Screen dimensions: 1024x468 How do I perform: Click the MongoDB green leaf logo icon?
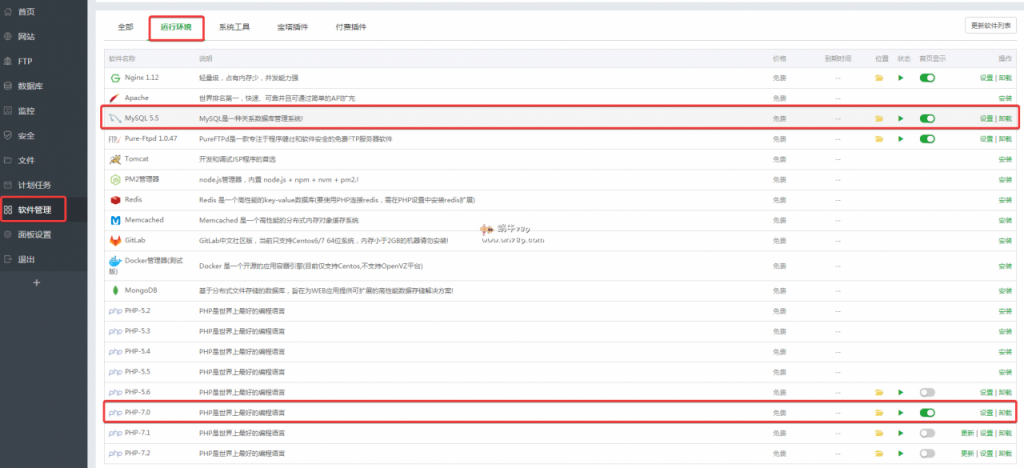coord(115,290)
